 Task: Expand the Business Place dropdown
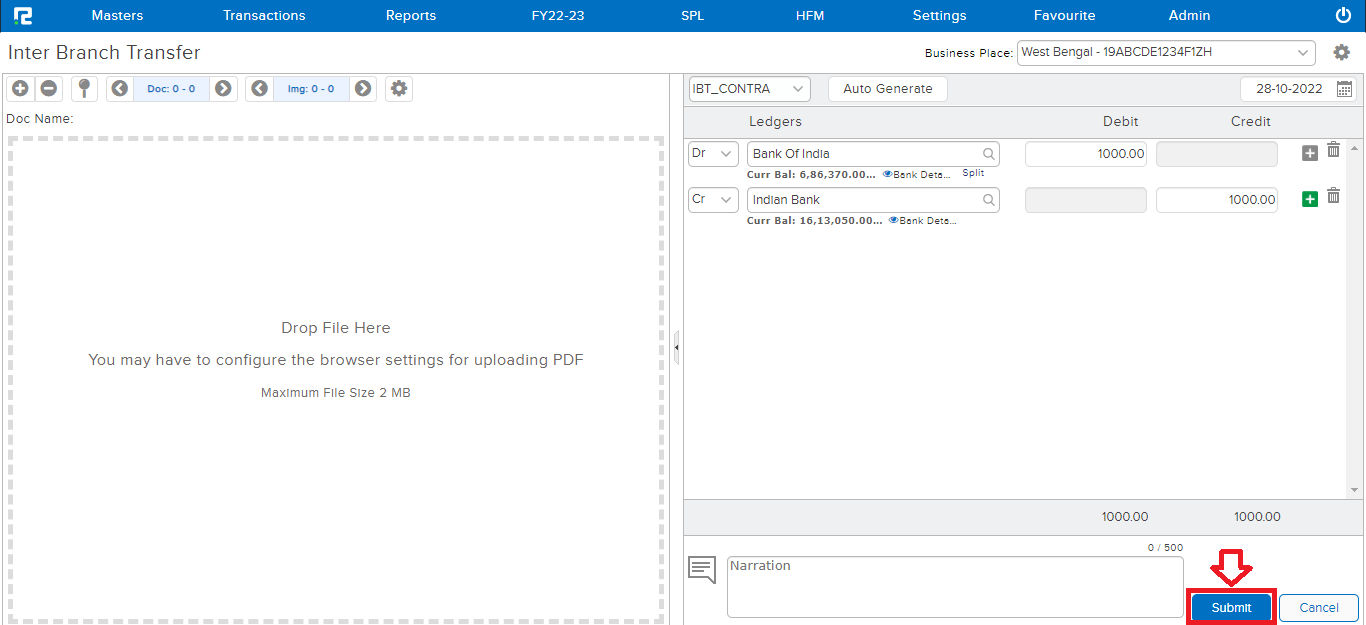click(1303, 52)
